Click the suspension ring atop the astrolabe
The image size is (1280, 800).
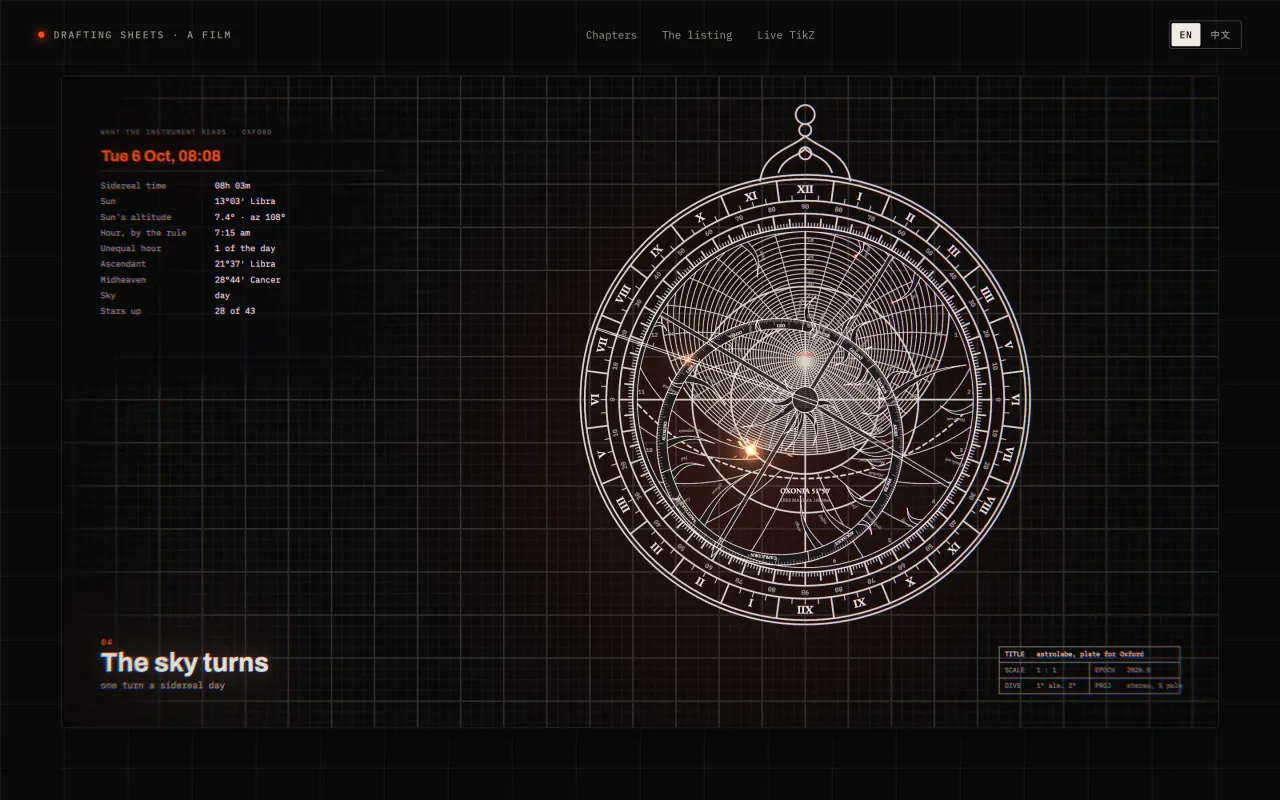(x=805, y=114)
